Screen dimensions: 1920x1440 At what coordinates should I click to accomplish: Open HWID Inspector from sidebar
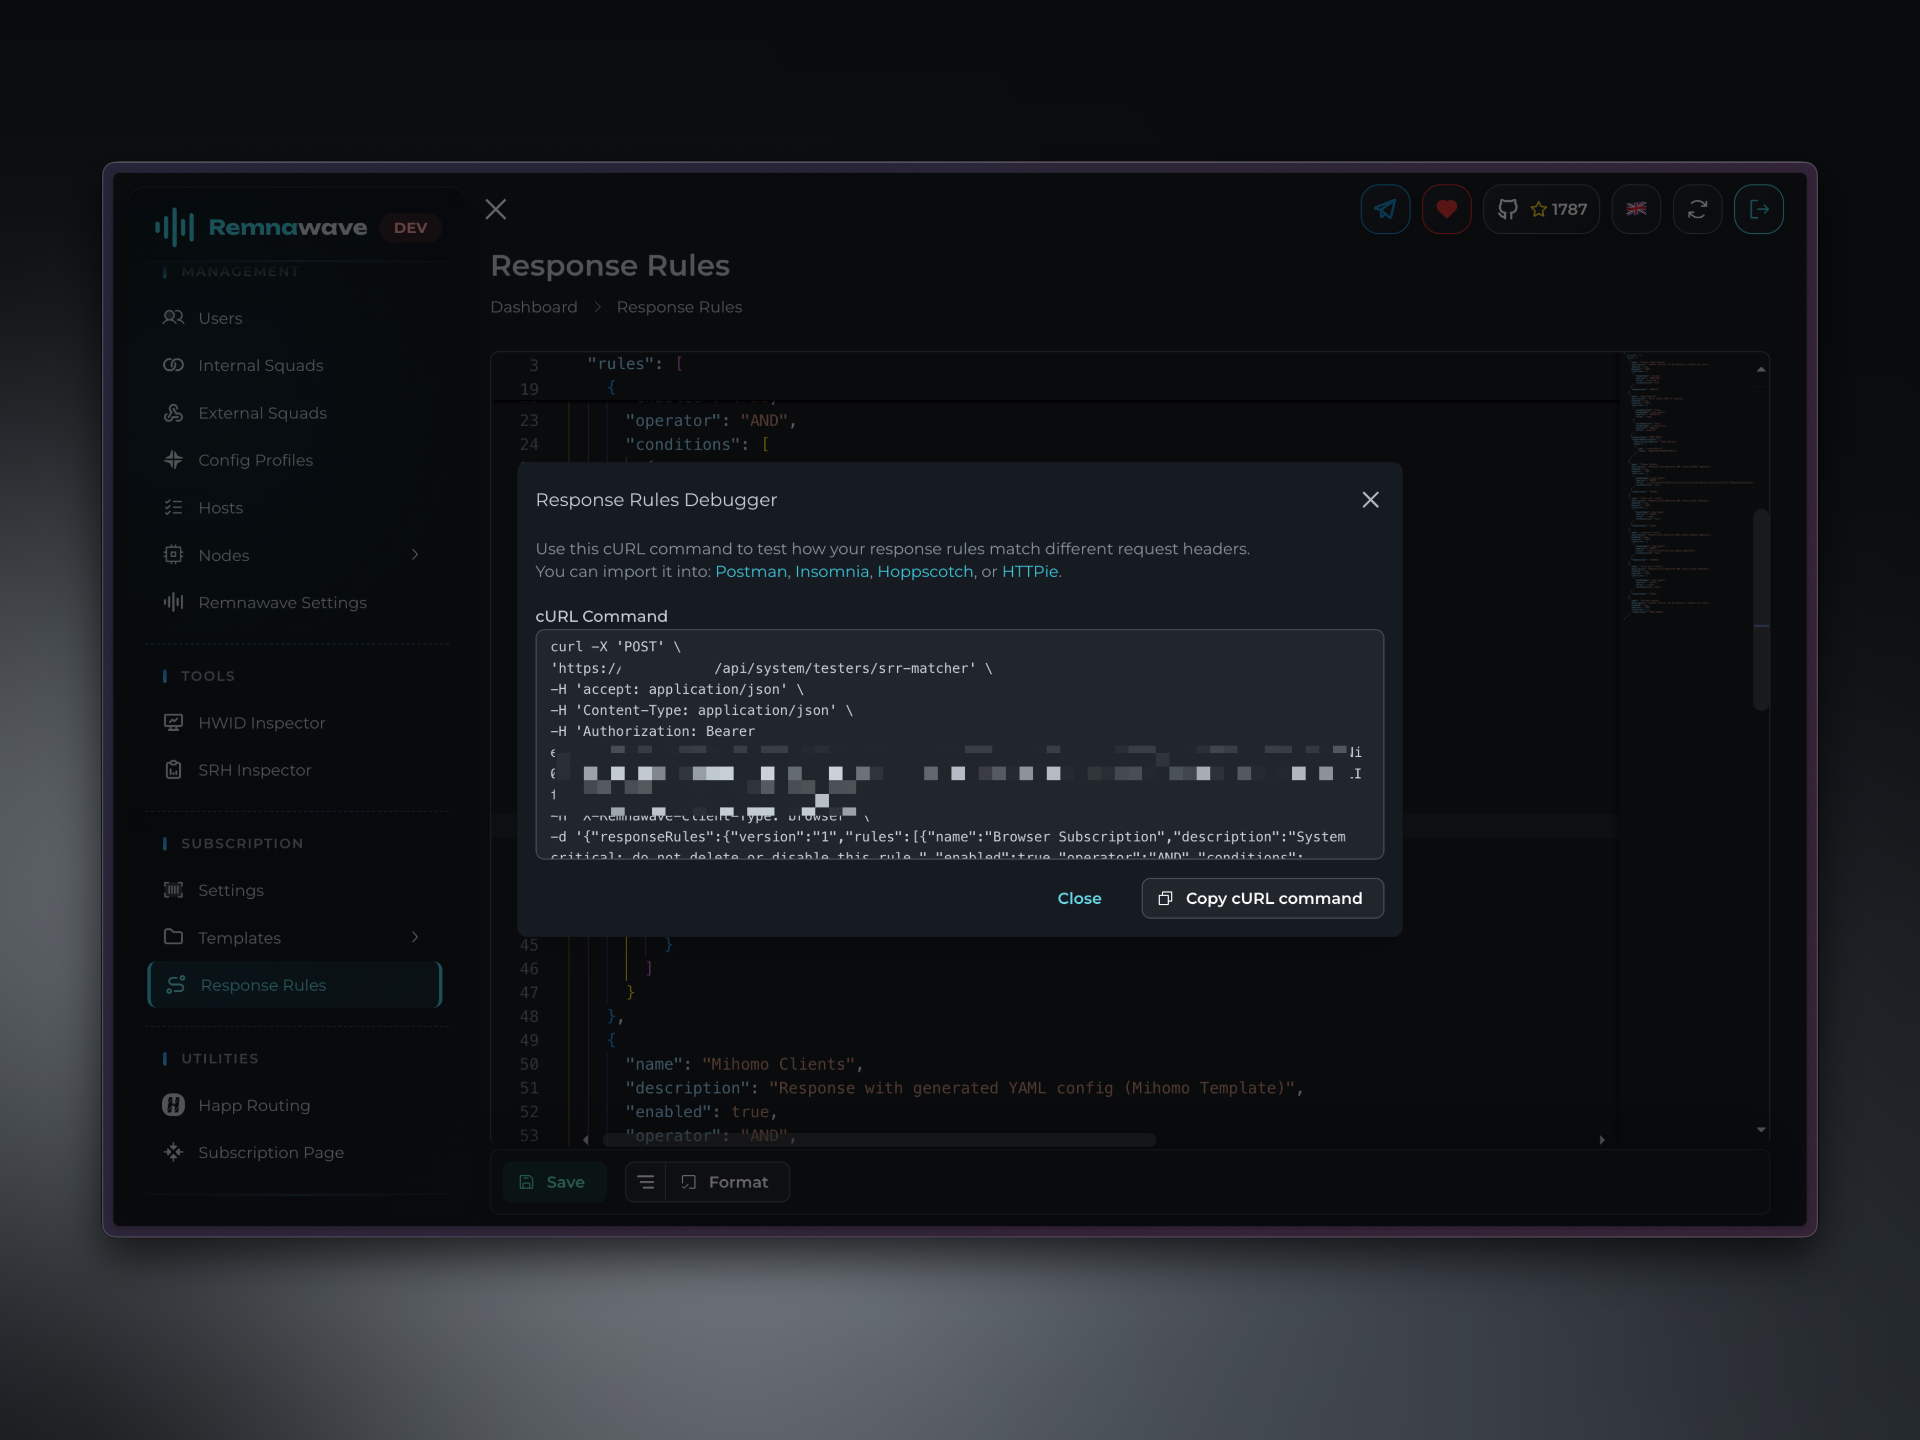tap(261, 723)
